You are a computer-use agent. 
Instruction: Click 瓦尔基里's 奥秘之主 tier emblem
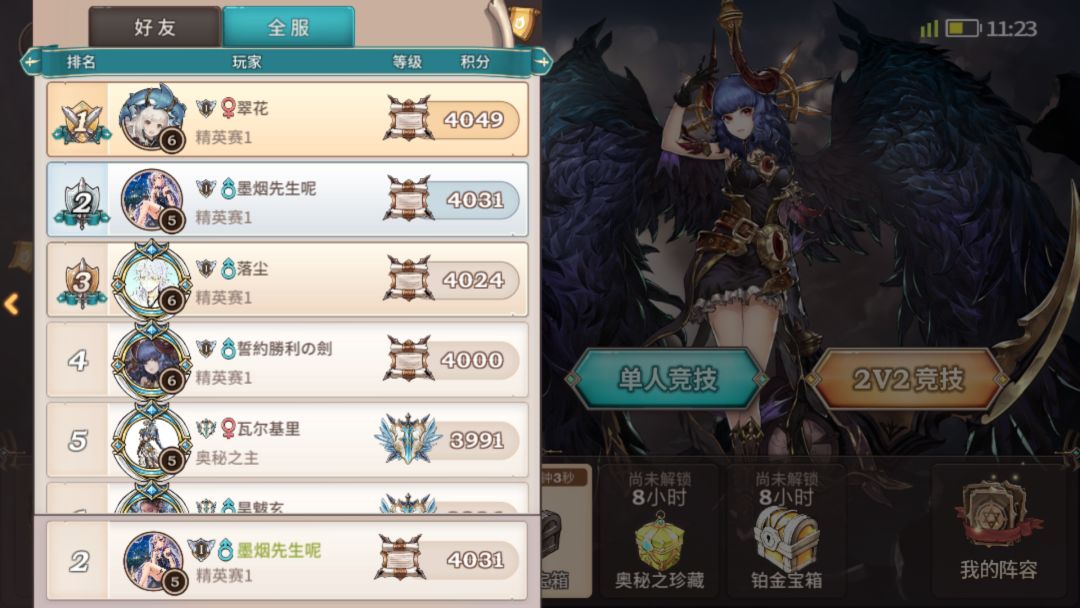coord(408,439)
